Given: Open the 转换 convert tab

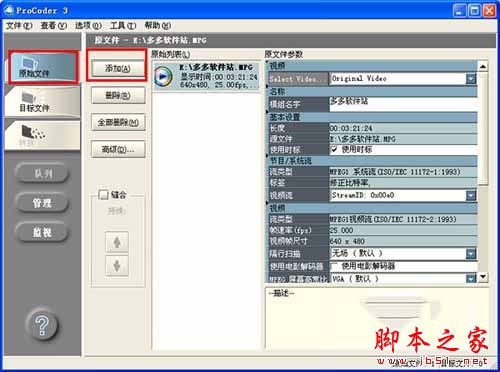Looking at the screenshot, I should coord(43,135).
